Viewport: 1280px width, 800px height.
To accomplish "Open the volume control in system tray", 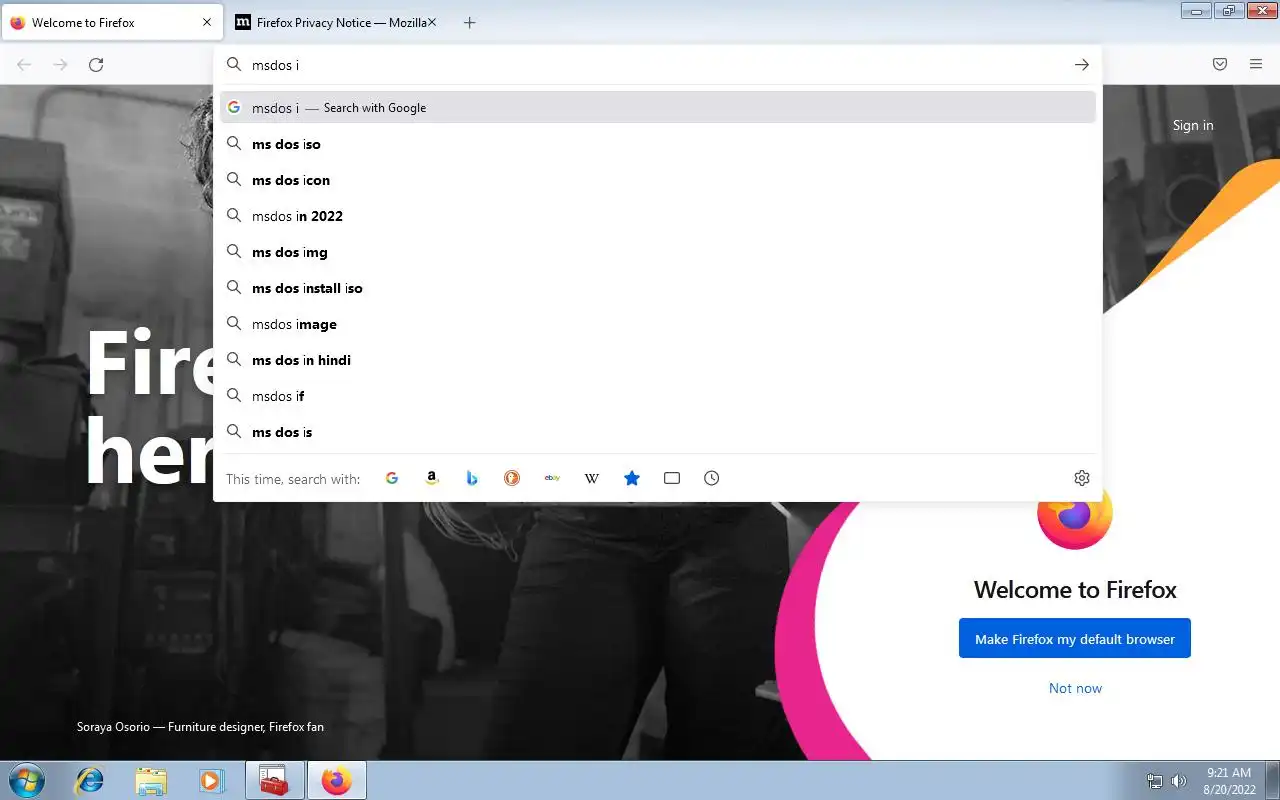I will click(1179, 781).
